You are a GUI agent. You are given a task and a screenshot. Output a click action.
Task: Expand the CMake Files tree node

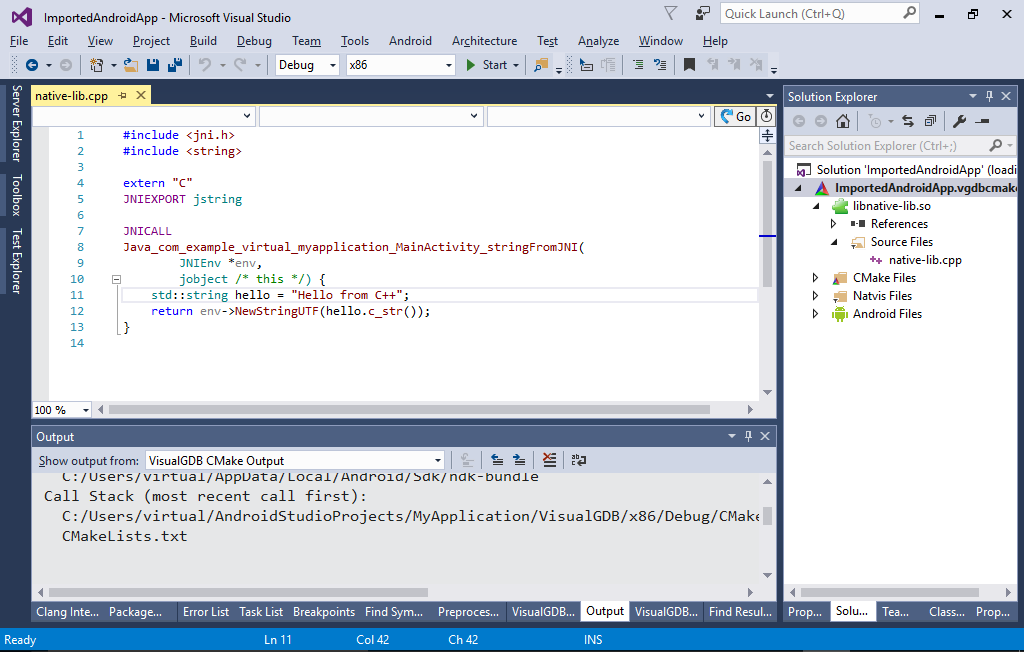[x=817, y=278]
